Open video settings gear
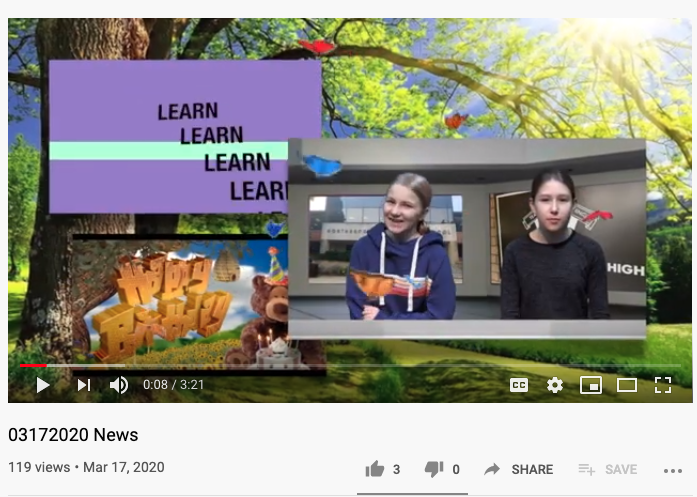The width and height of the screenshot is (697, 497). tap(555, 385)
